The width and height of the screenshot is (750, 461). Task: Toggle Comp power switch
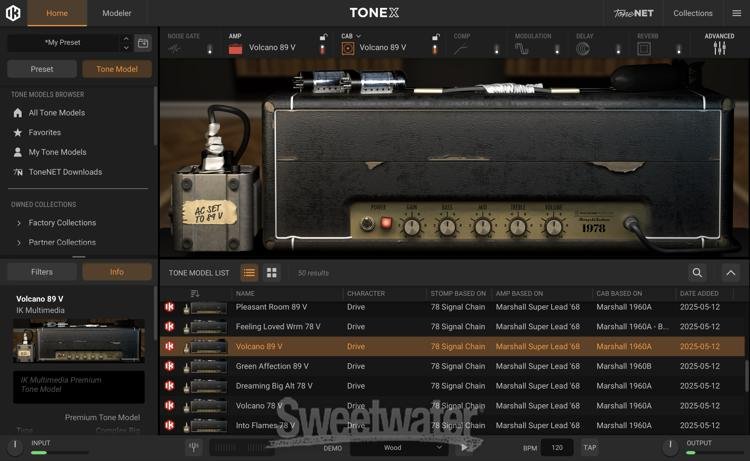click(x=496, y=49)
